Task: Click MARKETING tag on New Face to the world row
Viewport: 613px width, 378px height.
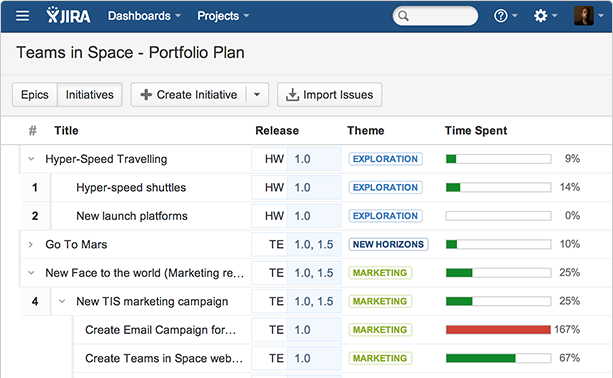Action: click(380, 273)
